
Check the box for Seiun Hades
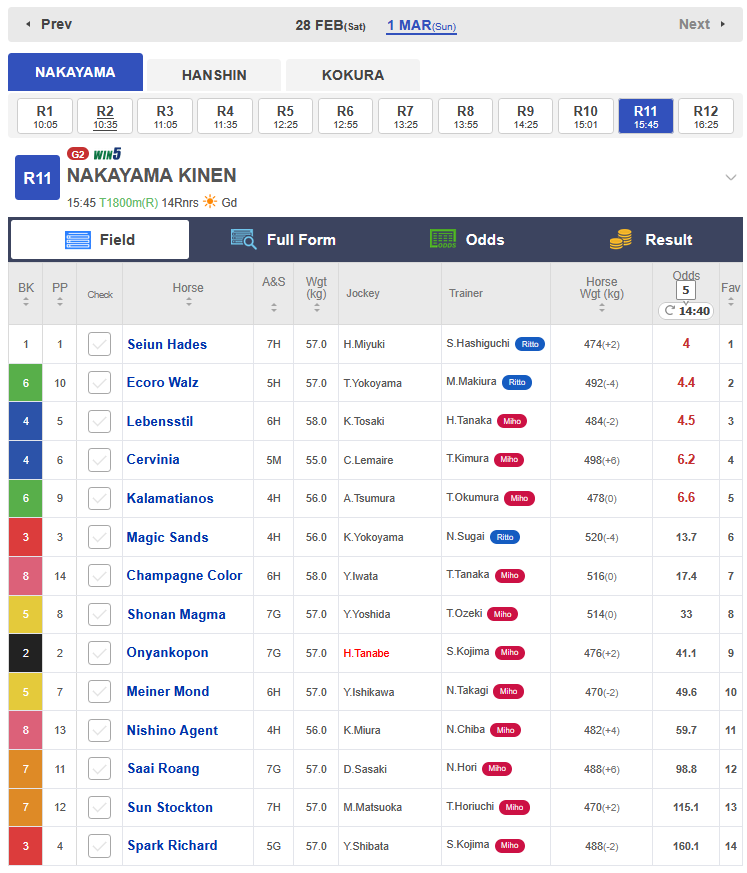(100, 344)
